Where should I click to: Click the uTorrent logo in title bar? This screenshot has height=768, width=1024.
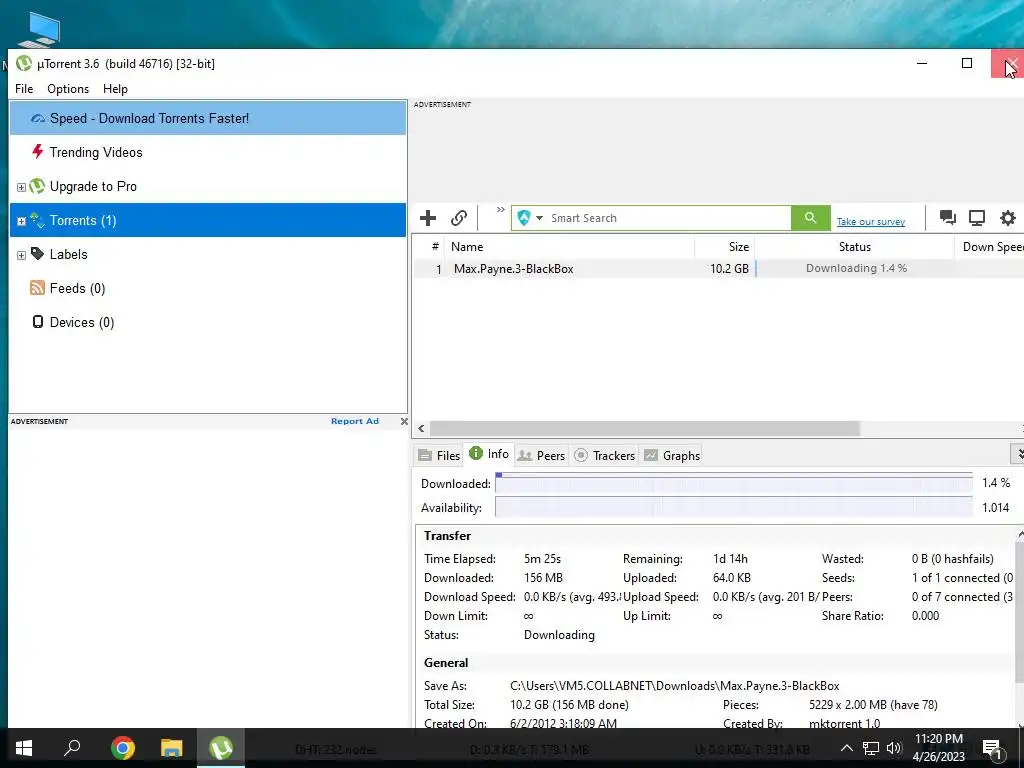pyautogui.click(x=24, y=63)
